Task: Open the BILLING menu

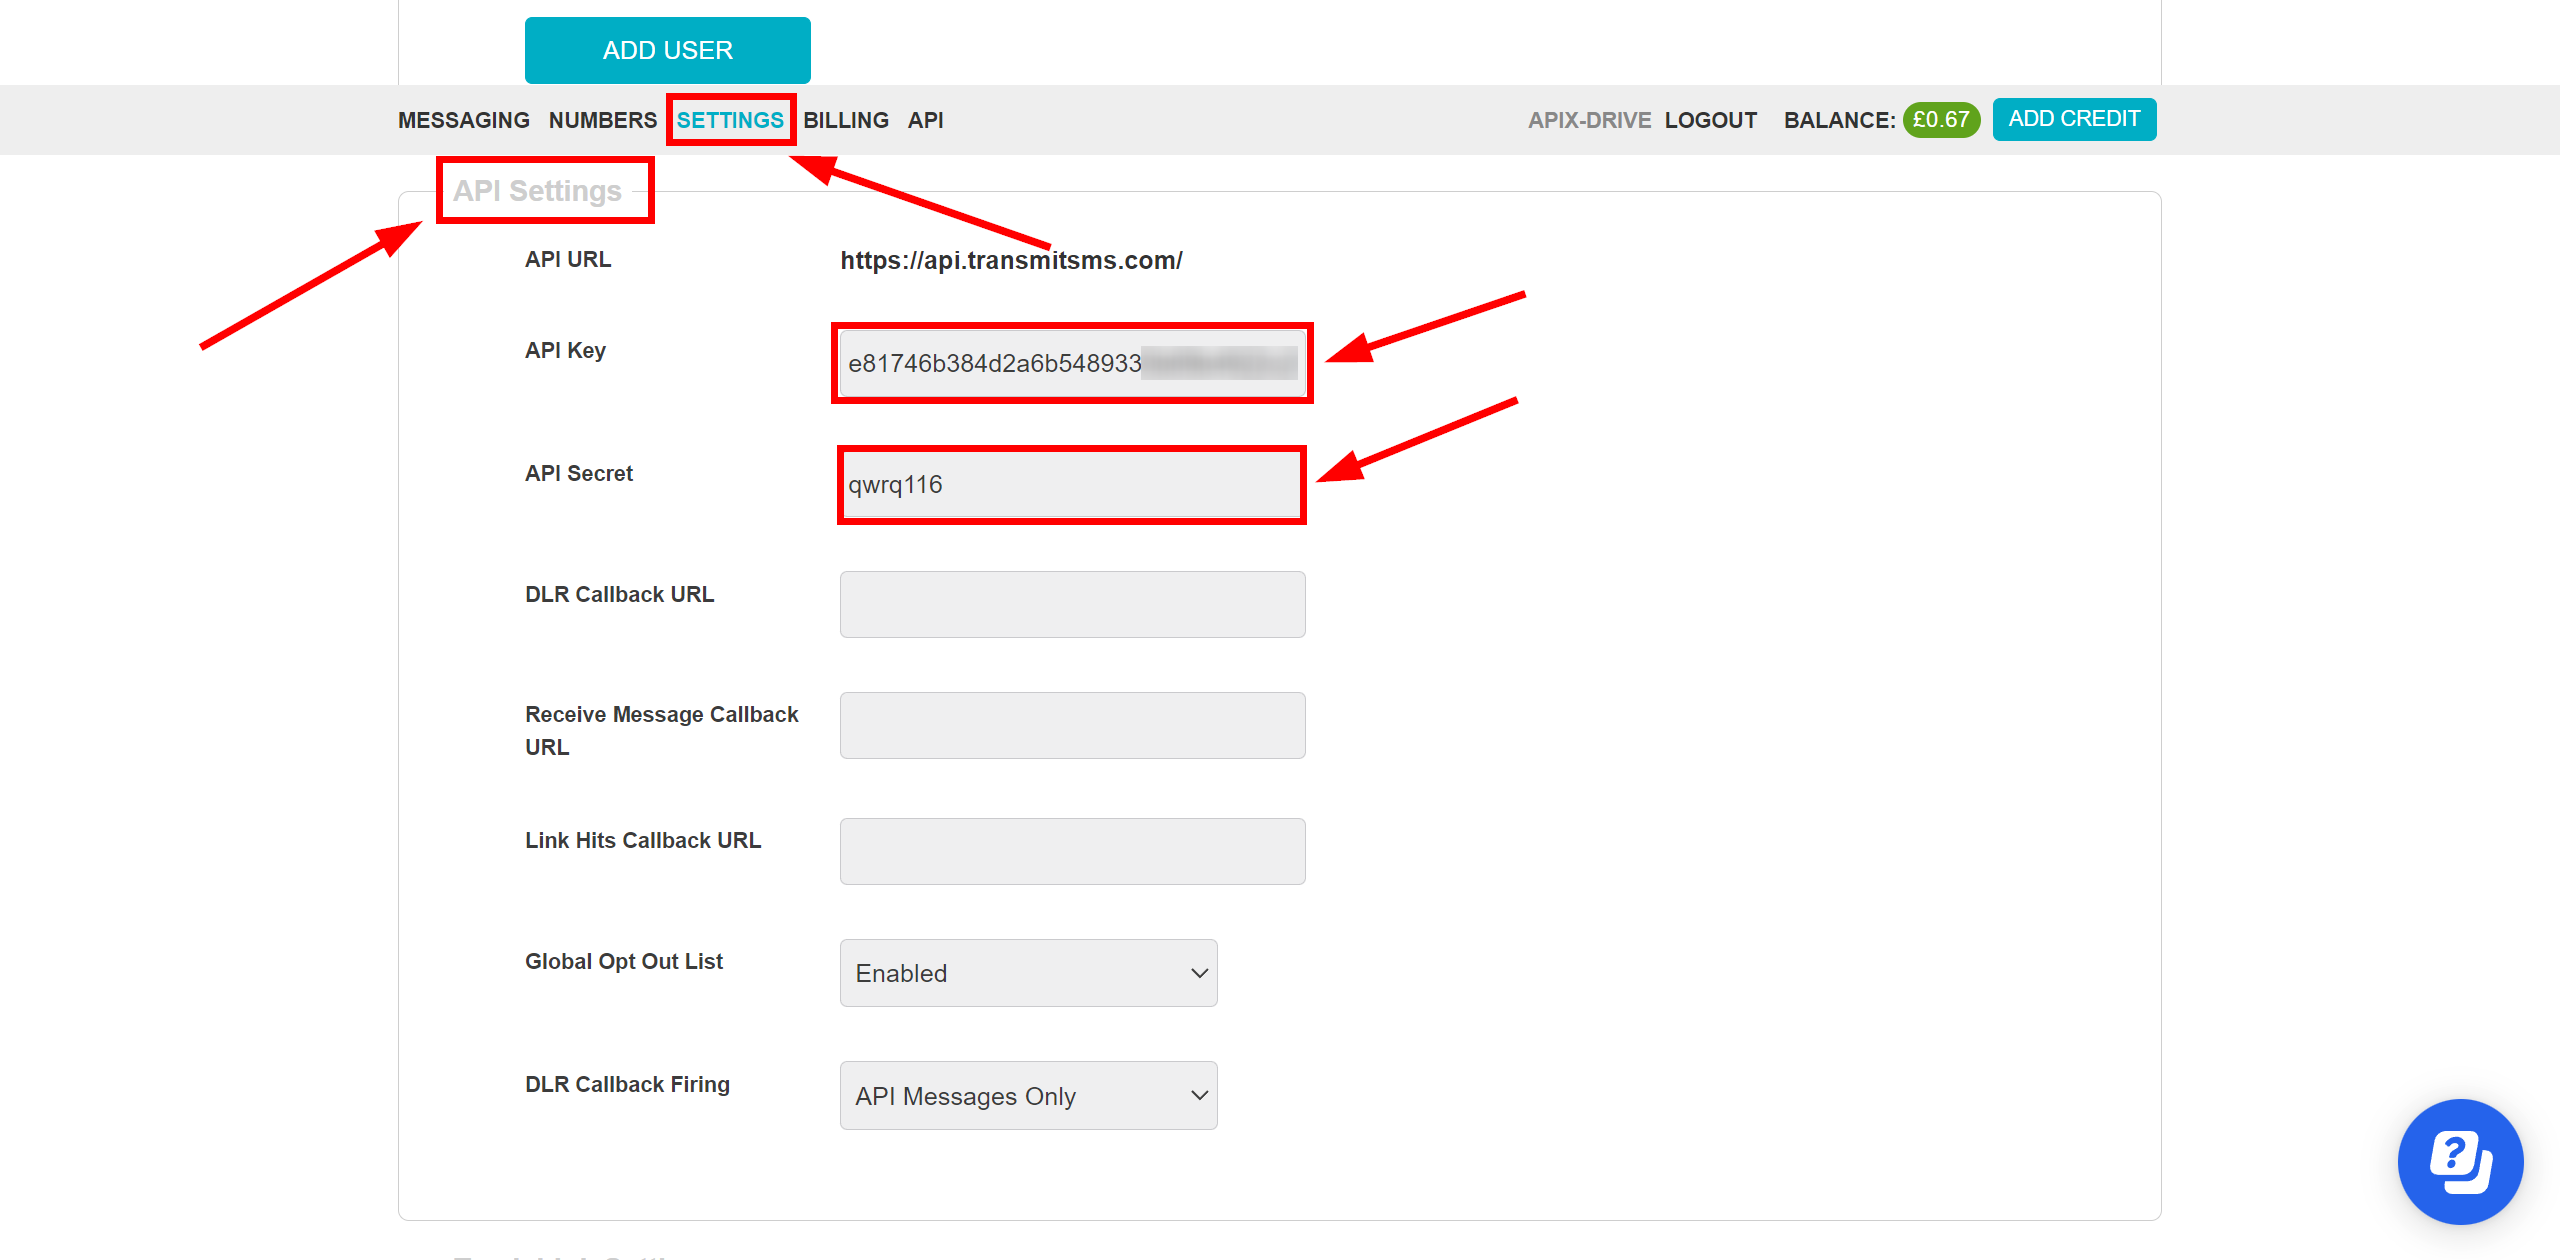Action: [846, 120]
